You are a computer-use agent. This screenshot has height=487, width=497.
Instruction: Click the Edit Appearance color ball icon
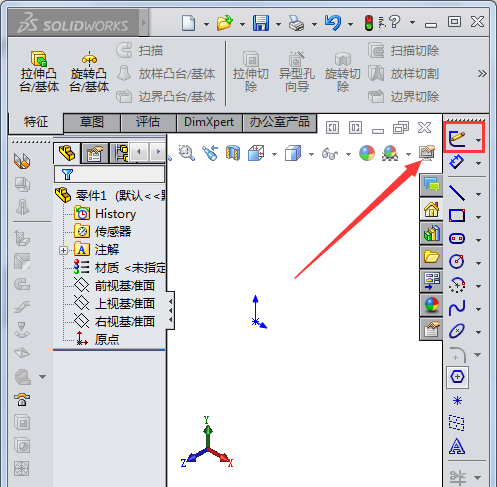click(367, 153)
